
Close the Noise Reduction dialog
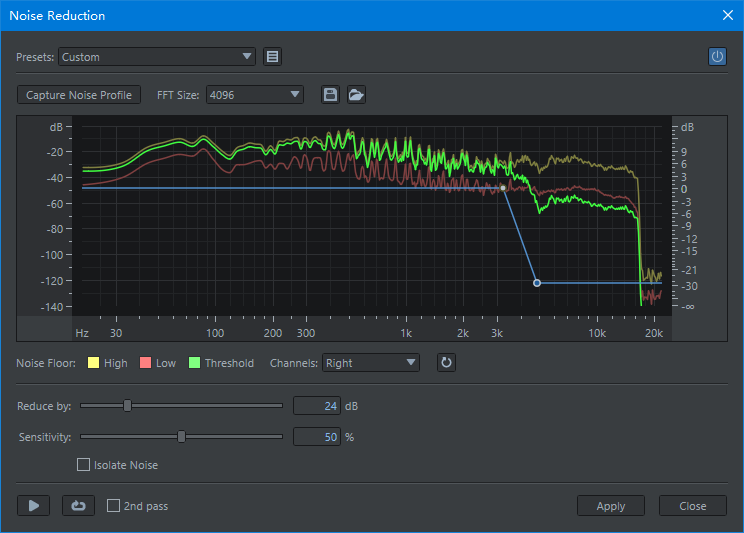click(727, 15)
